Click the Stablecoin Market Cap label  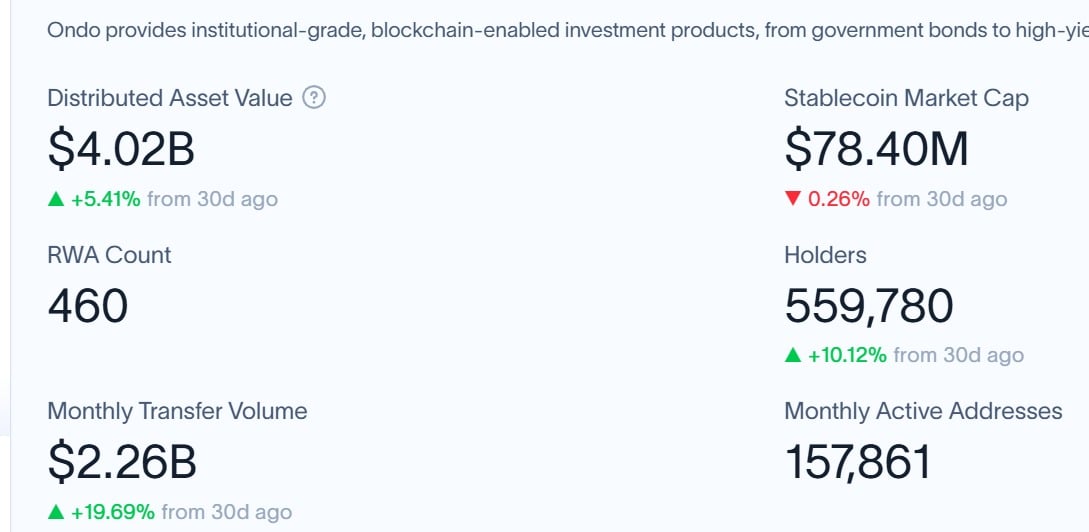point(906,99)
